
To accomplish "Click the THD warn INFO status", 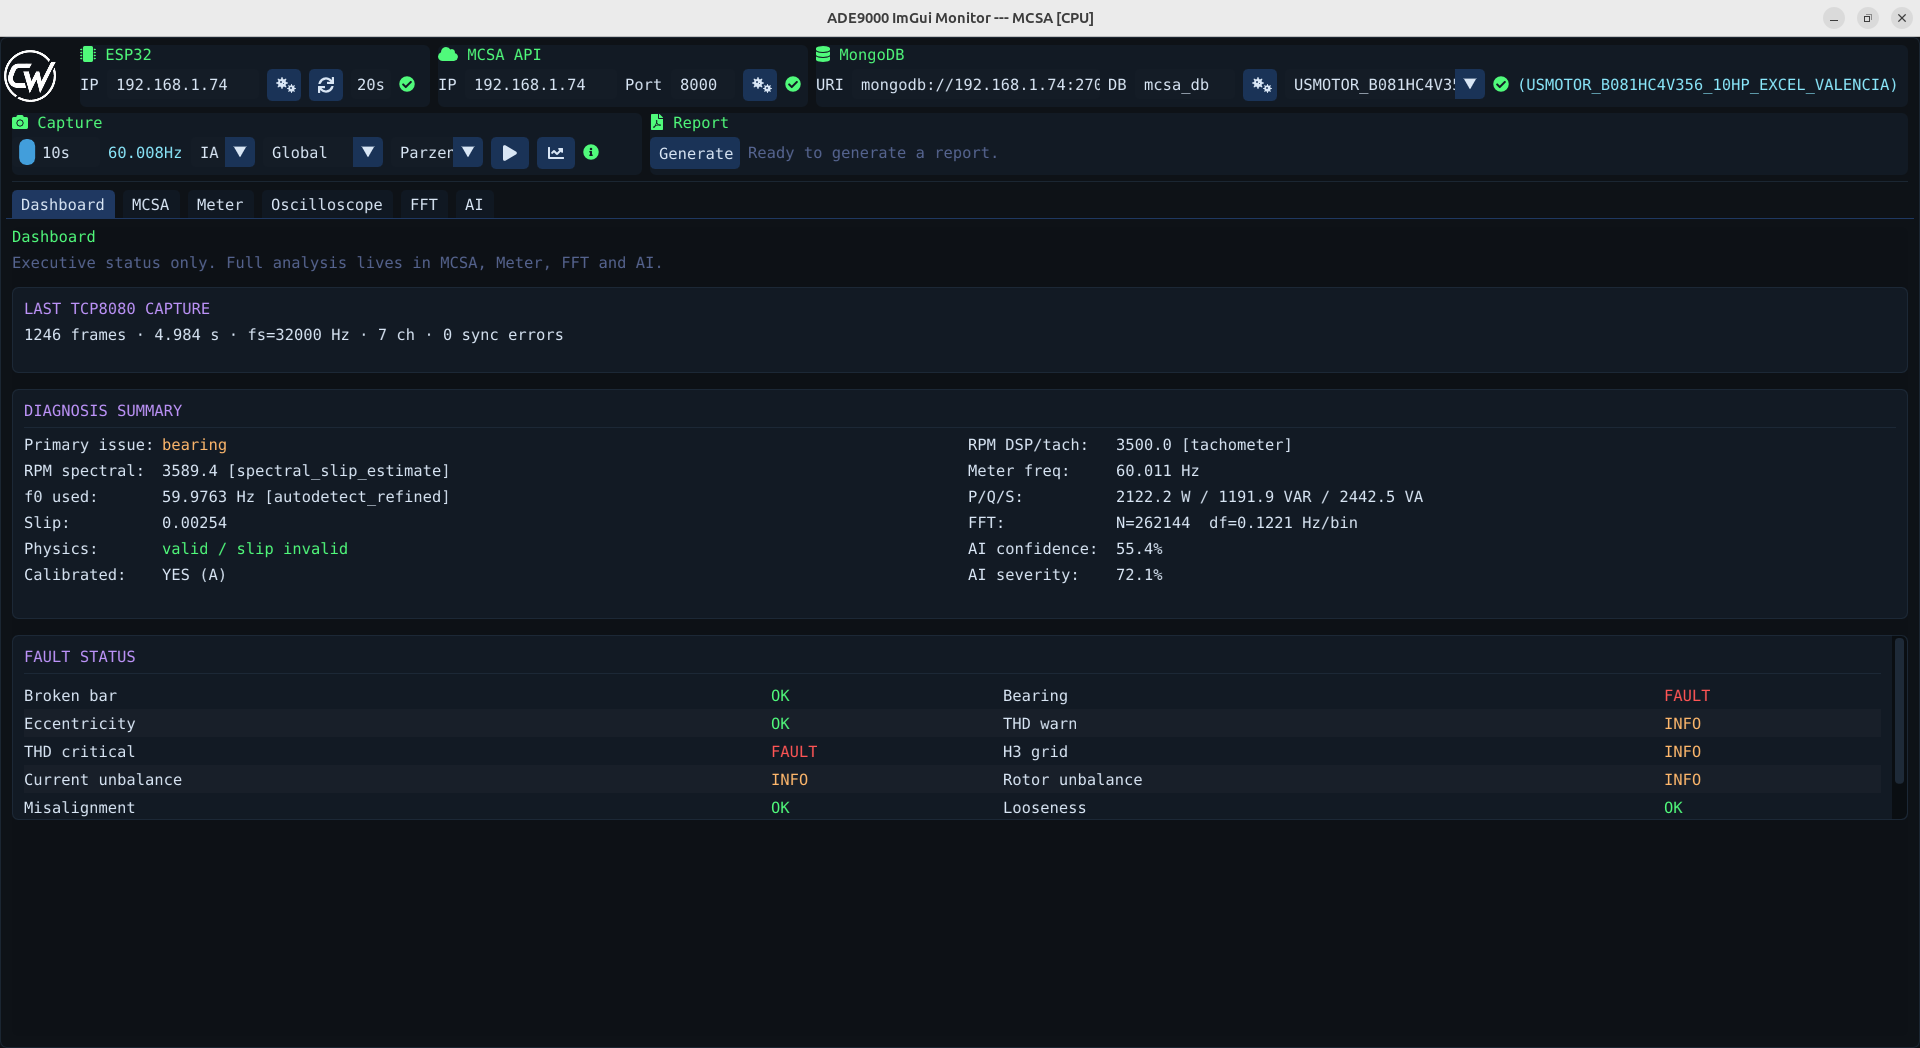I will click(x=1682, y=724).
